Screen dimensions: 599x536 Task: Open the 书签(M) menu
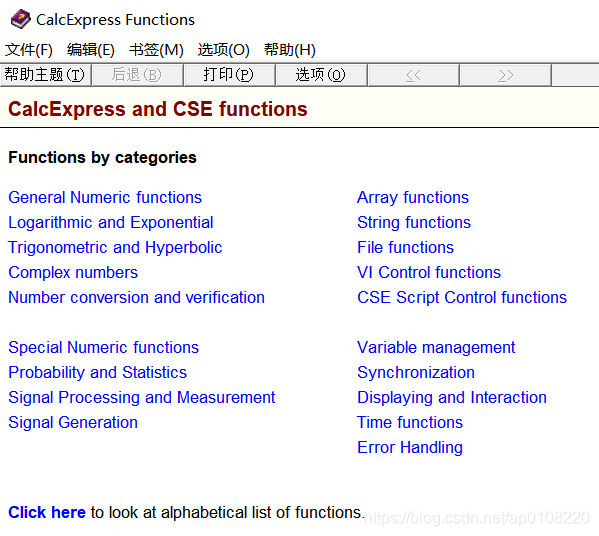coord(156,50)
